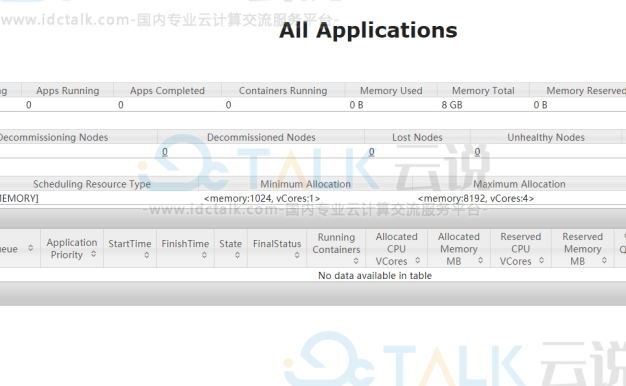626x386 pixels.
Task: Click the memory:1024, vCores:1 value
Action: [262, 198]
